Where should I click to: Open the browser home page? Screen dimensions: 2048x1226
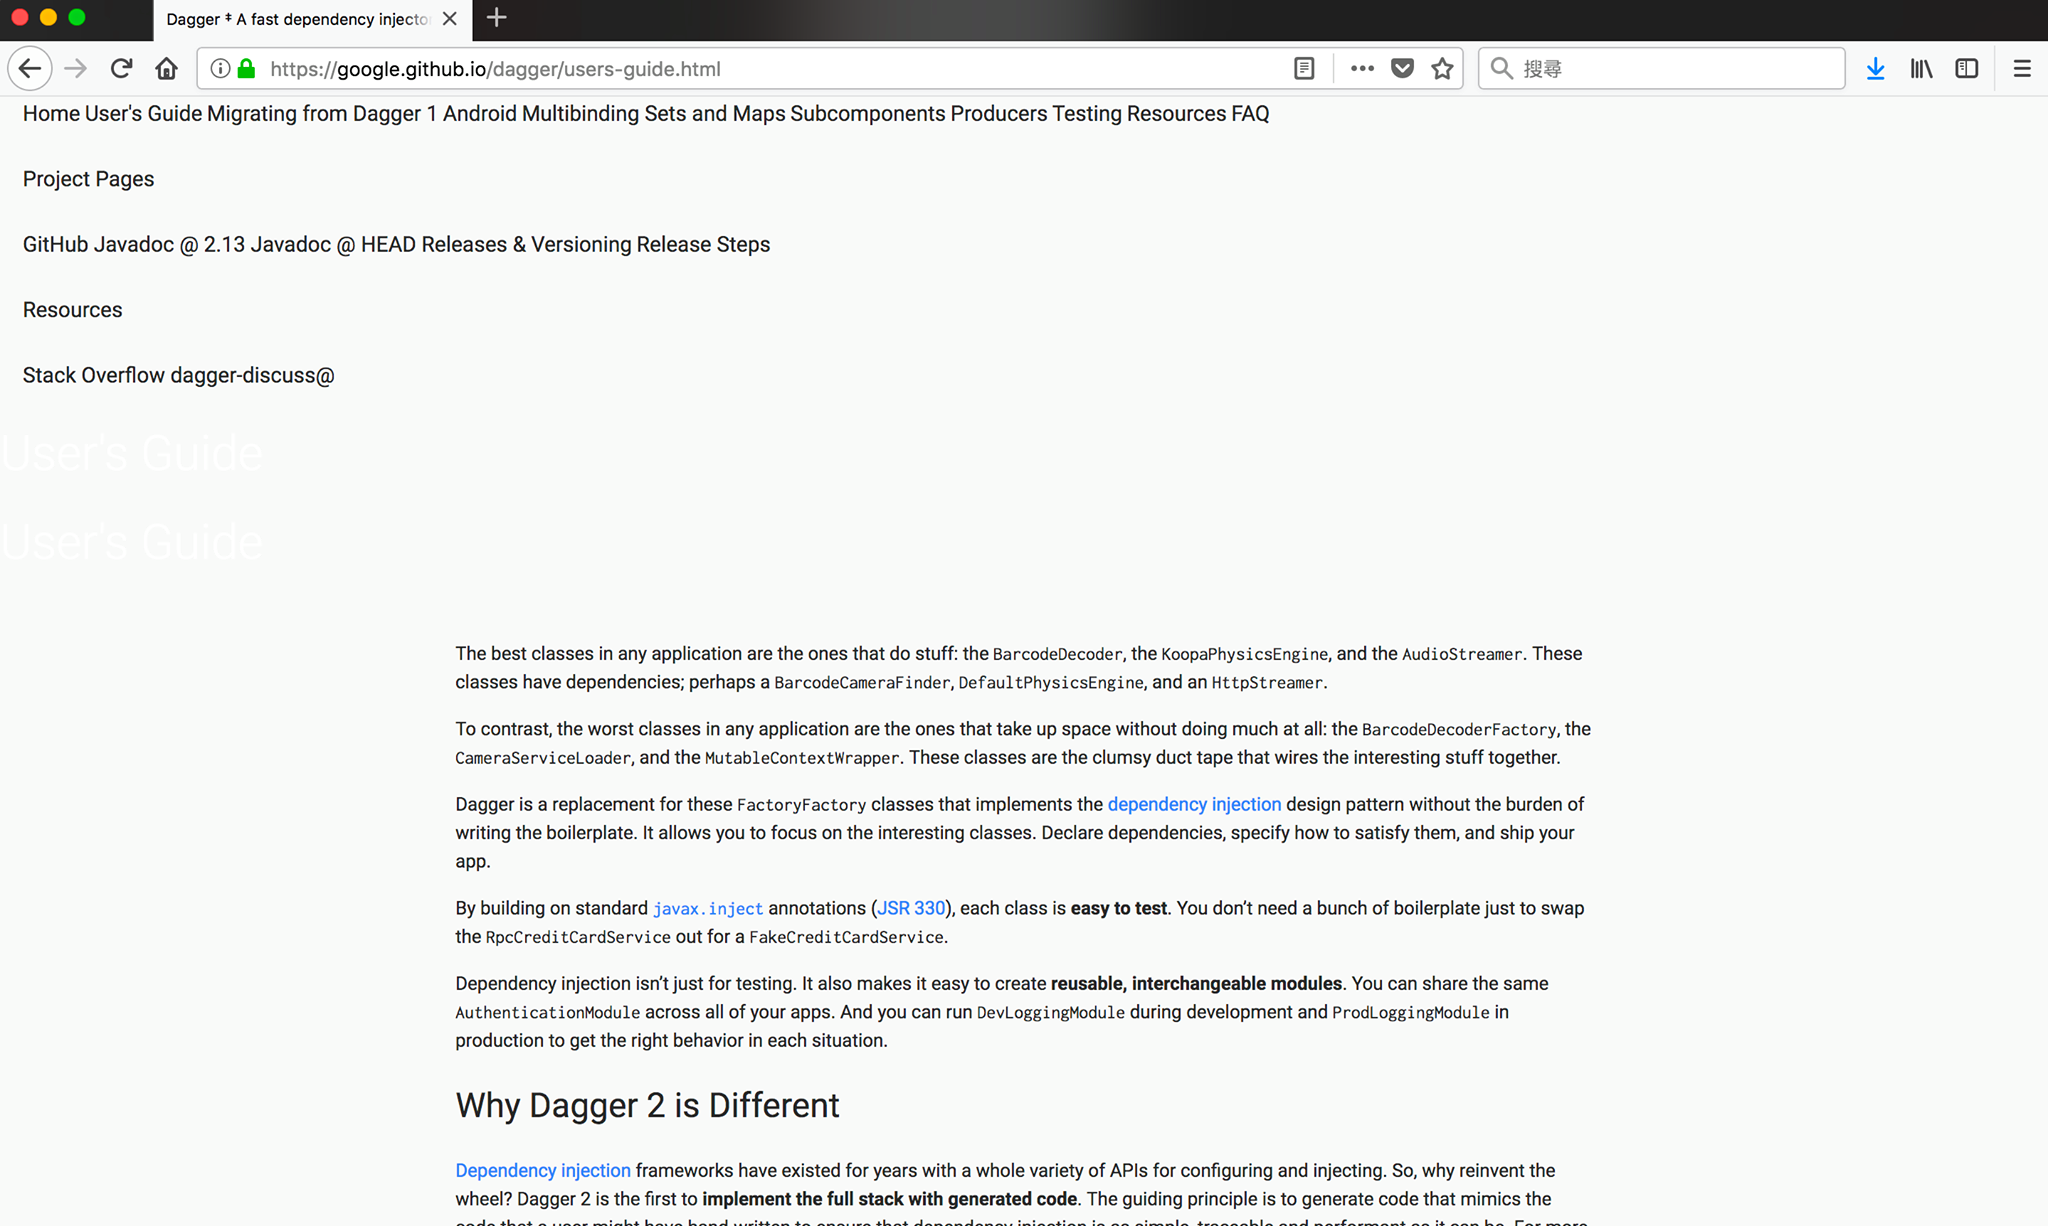[166, 68]
